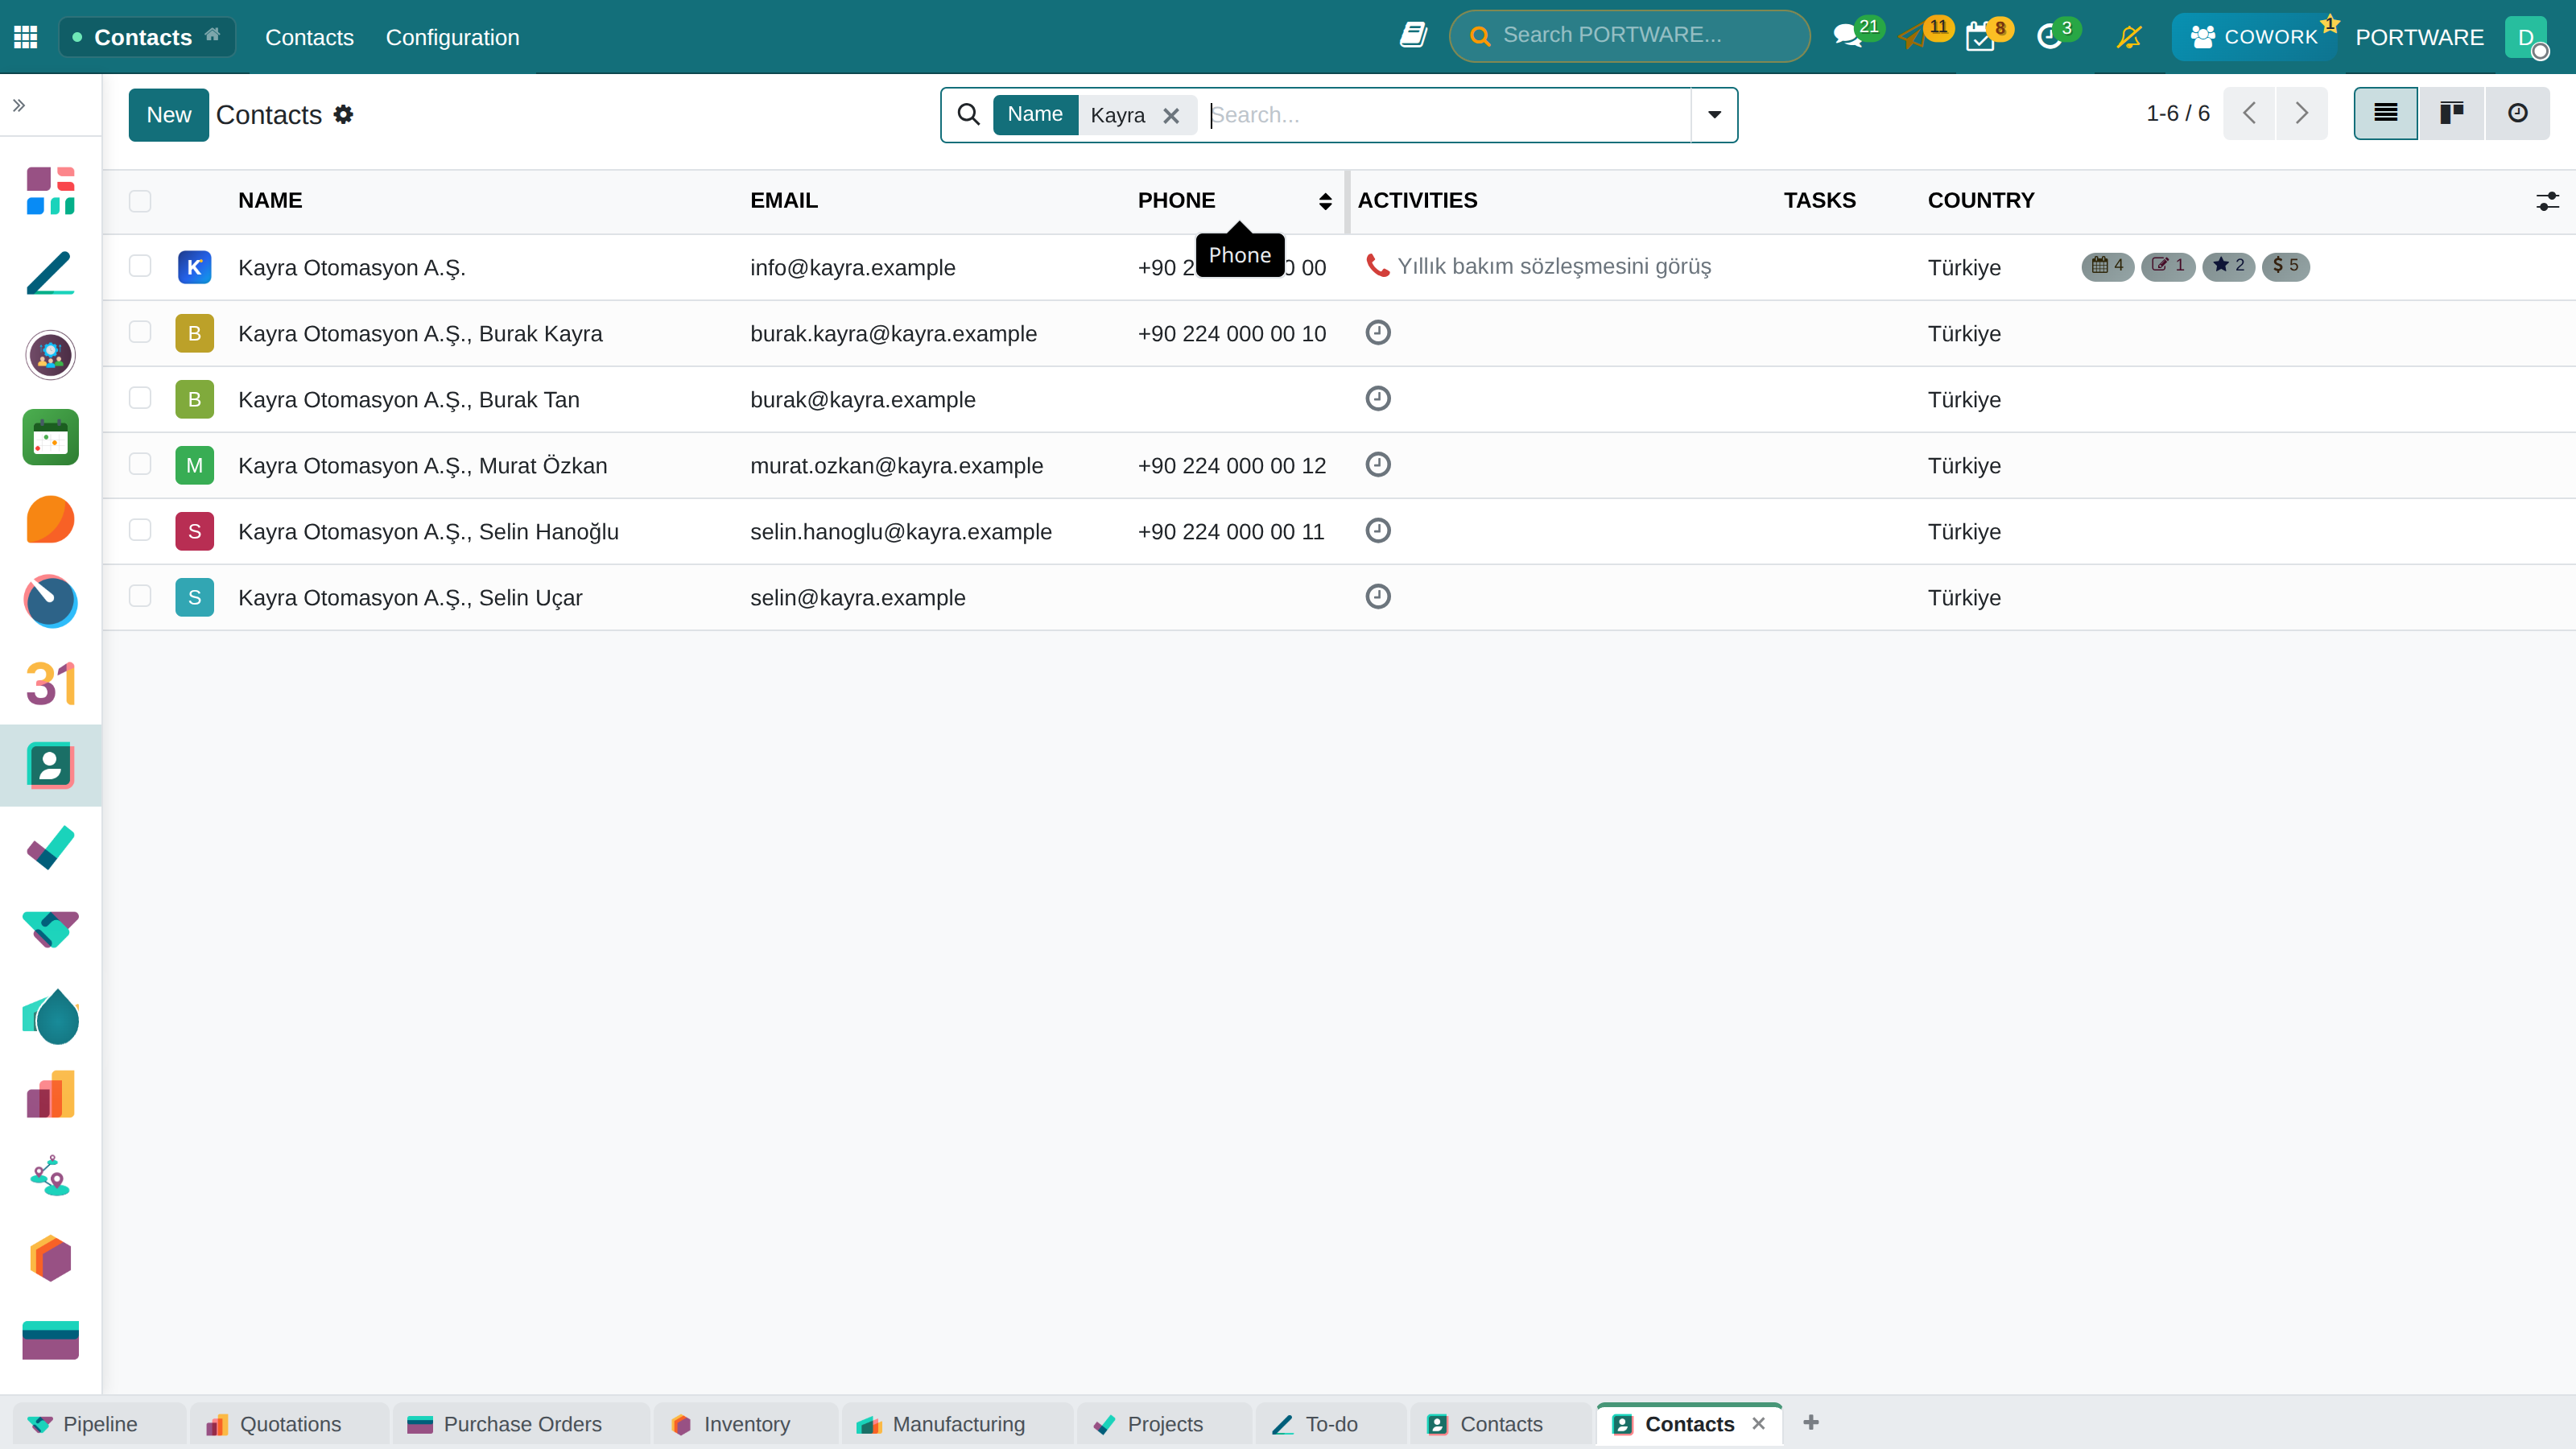The width and height of the screenshot is (2576, 1449).
Task: Remove the Kayra name search filter
Action: point(1171,116)
